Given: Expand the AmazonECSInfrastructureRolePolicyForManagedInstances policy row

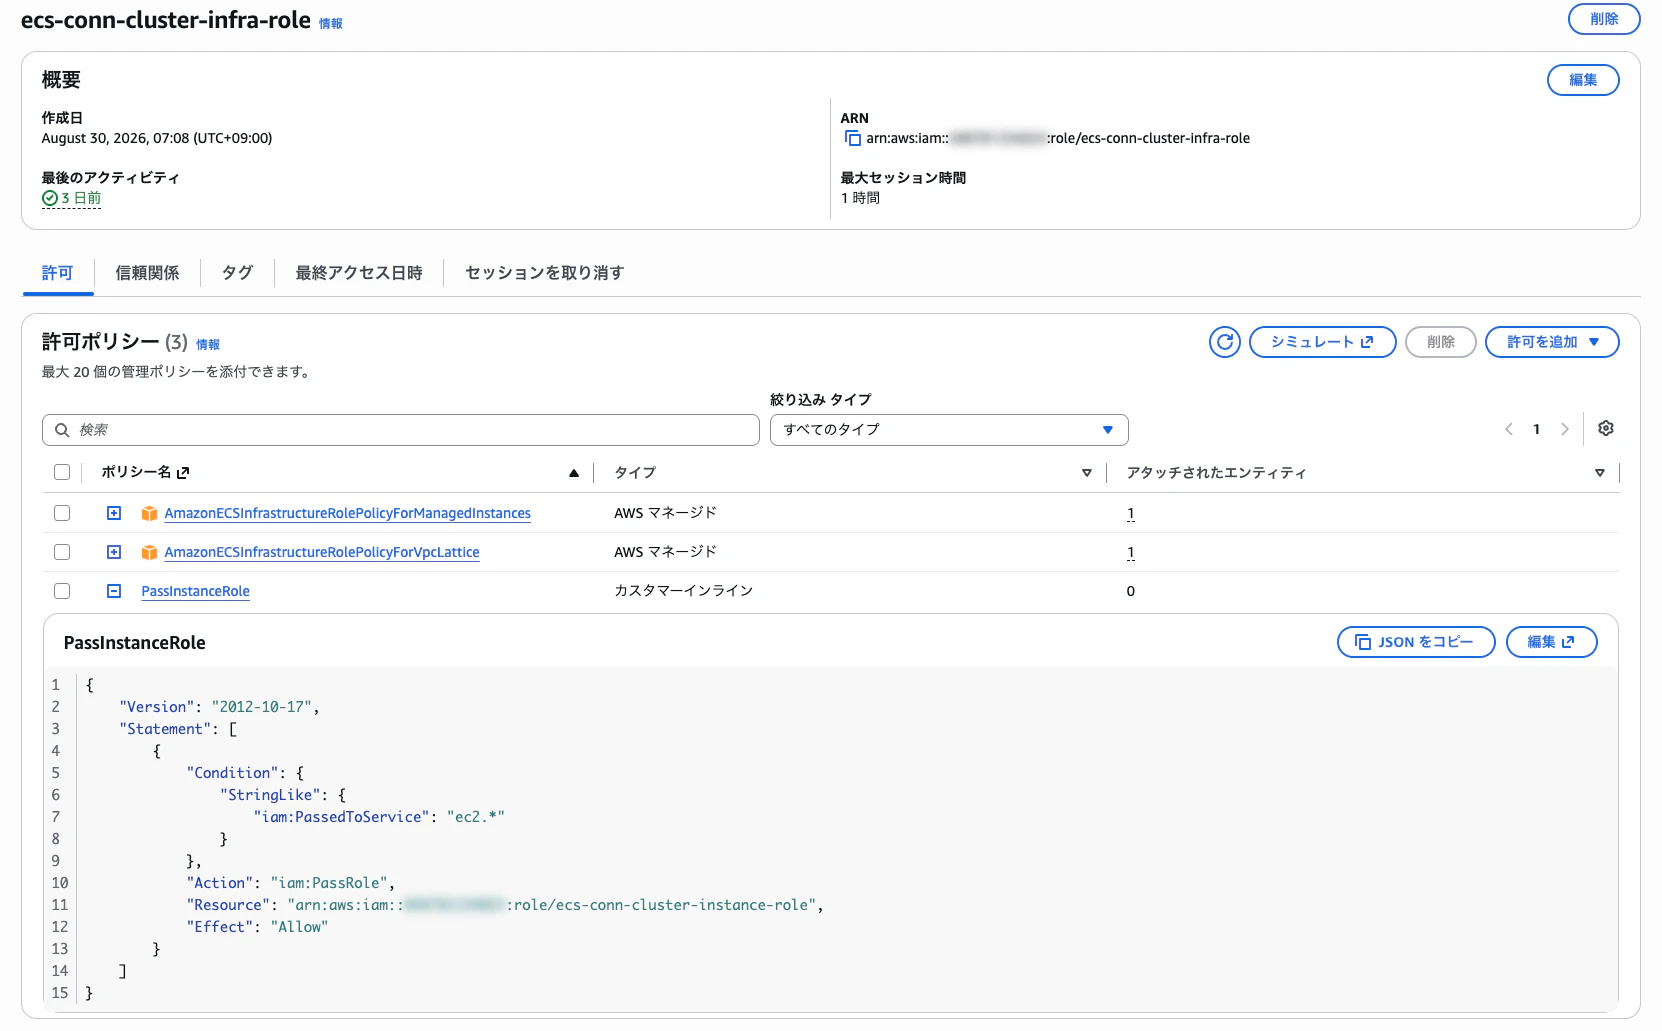Looking at the screenshot, I should (x=114, y=513).
